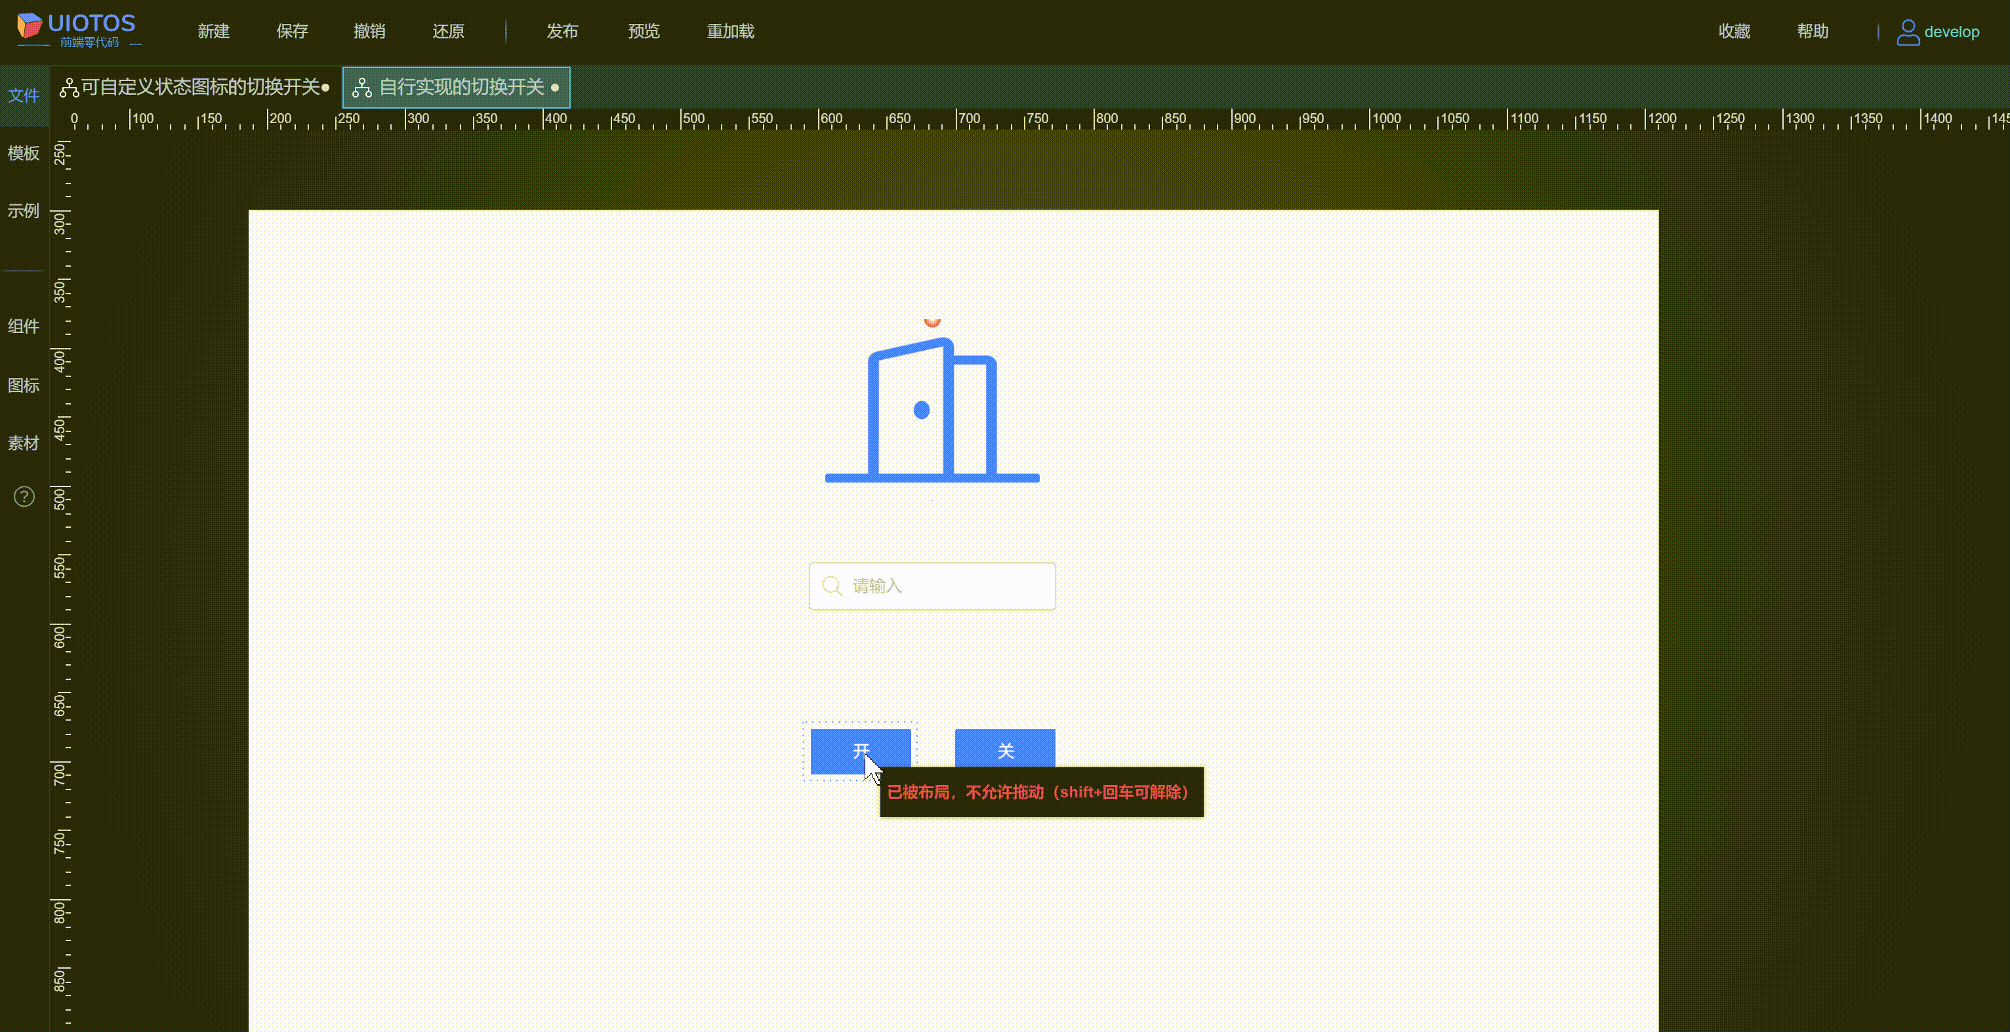Switch to 自行实现的切换开关 tab
The height and width of the screenshot is (1032, 2010).
[x=457, y=88]
